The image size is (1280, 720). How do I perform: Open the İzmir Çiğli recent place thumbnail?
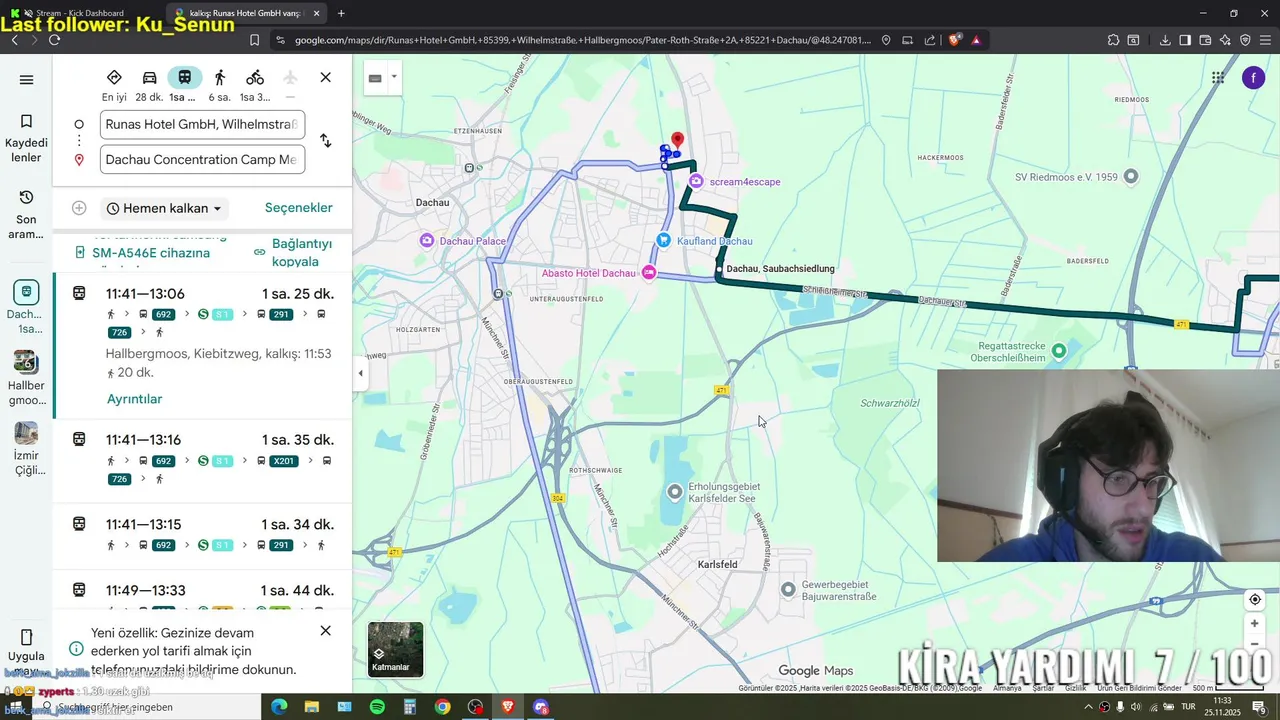(26, 449)
